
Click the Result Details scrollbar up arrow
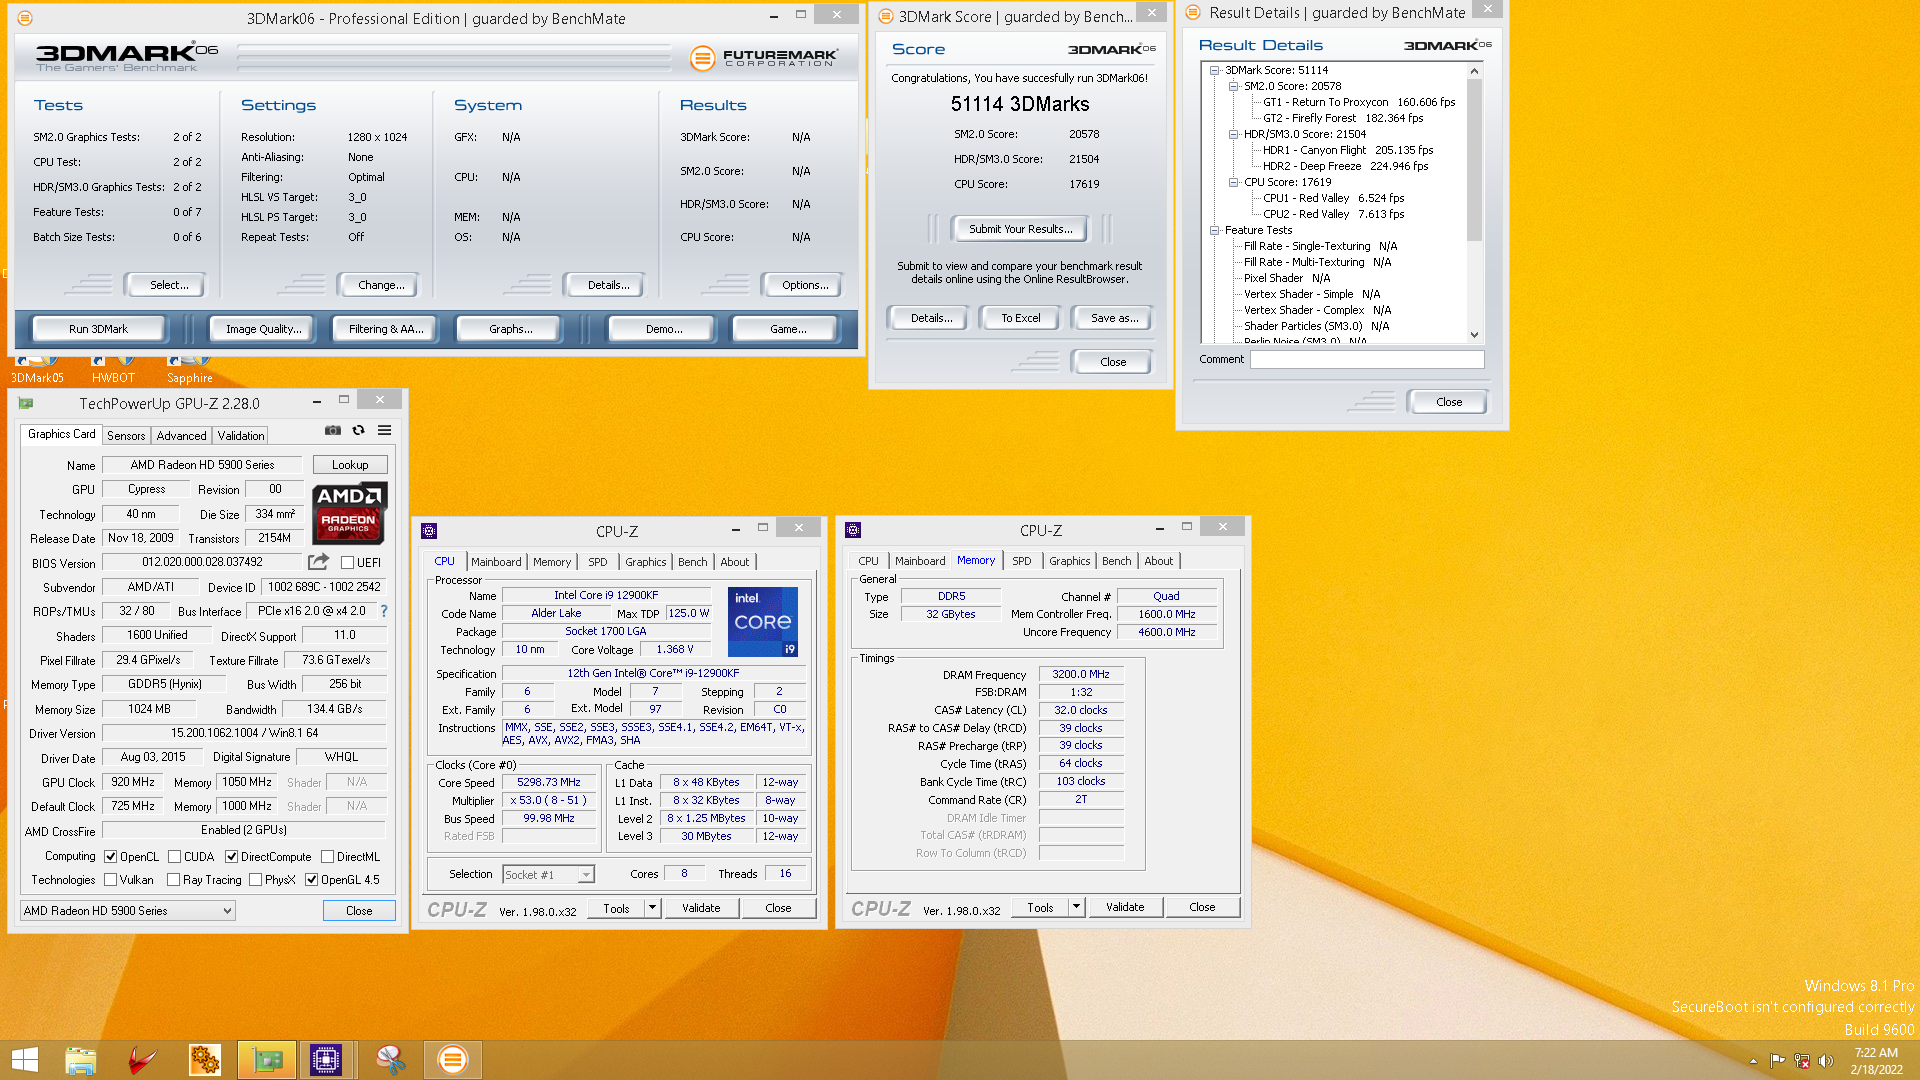(x=1474, y=70)
